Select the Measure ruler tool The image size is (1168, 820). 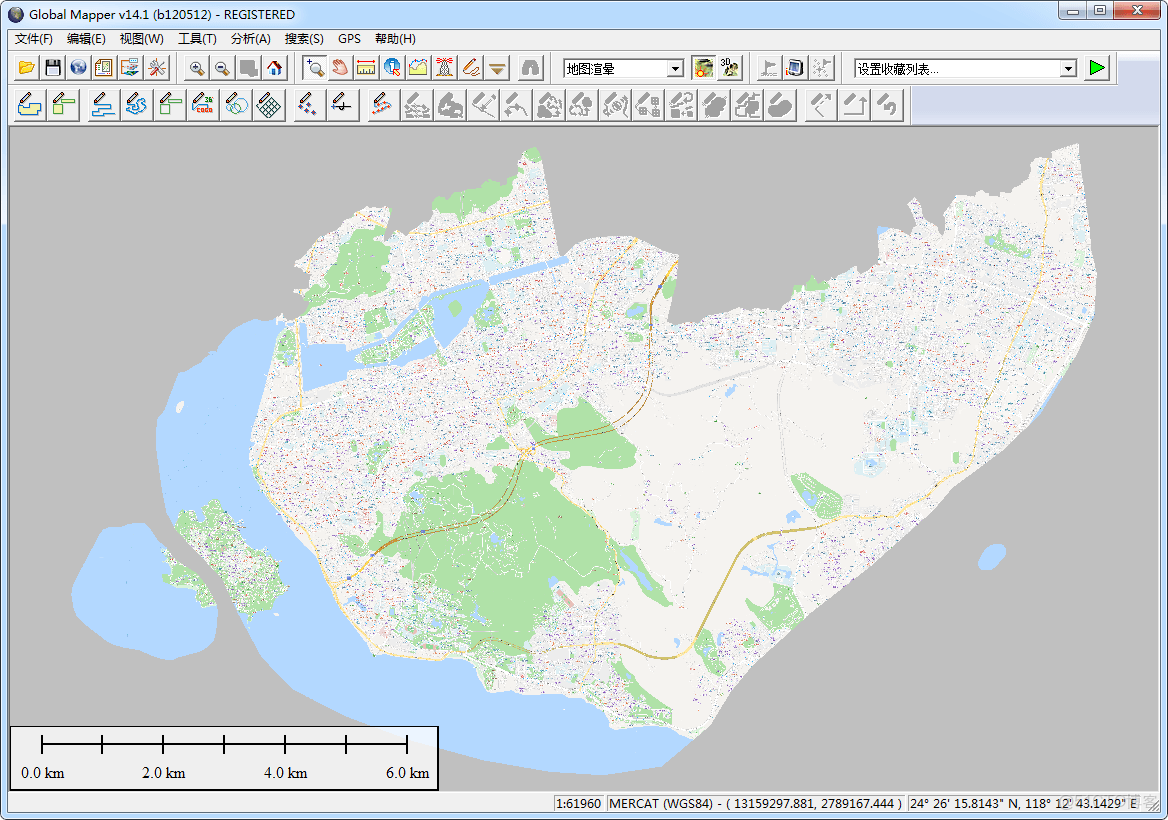[x=366, y=68]
